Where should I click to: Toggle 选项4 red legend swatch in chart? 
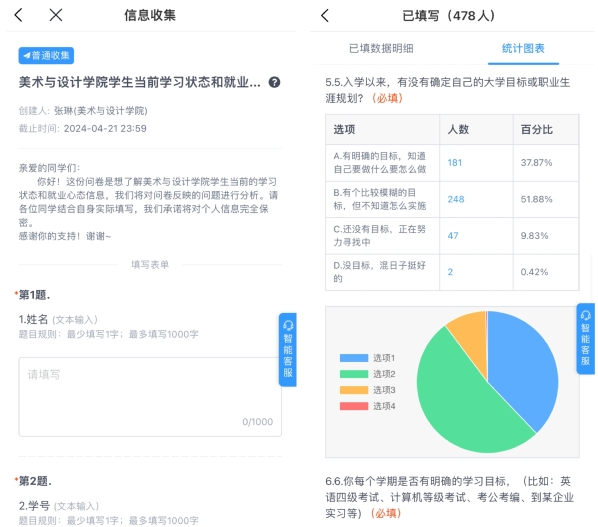[x=354, y=406]
